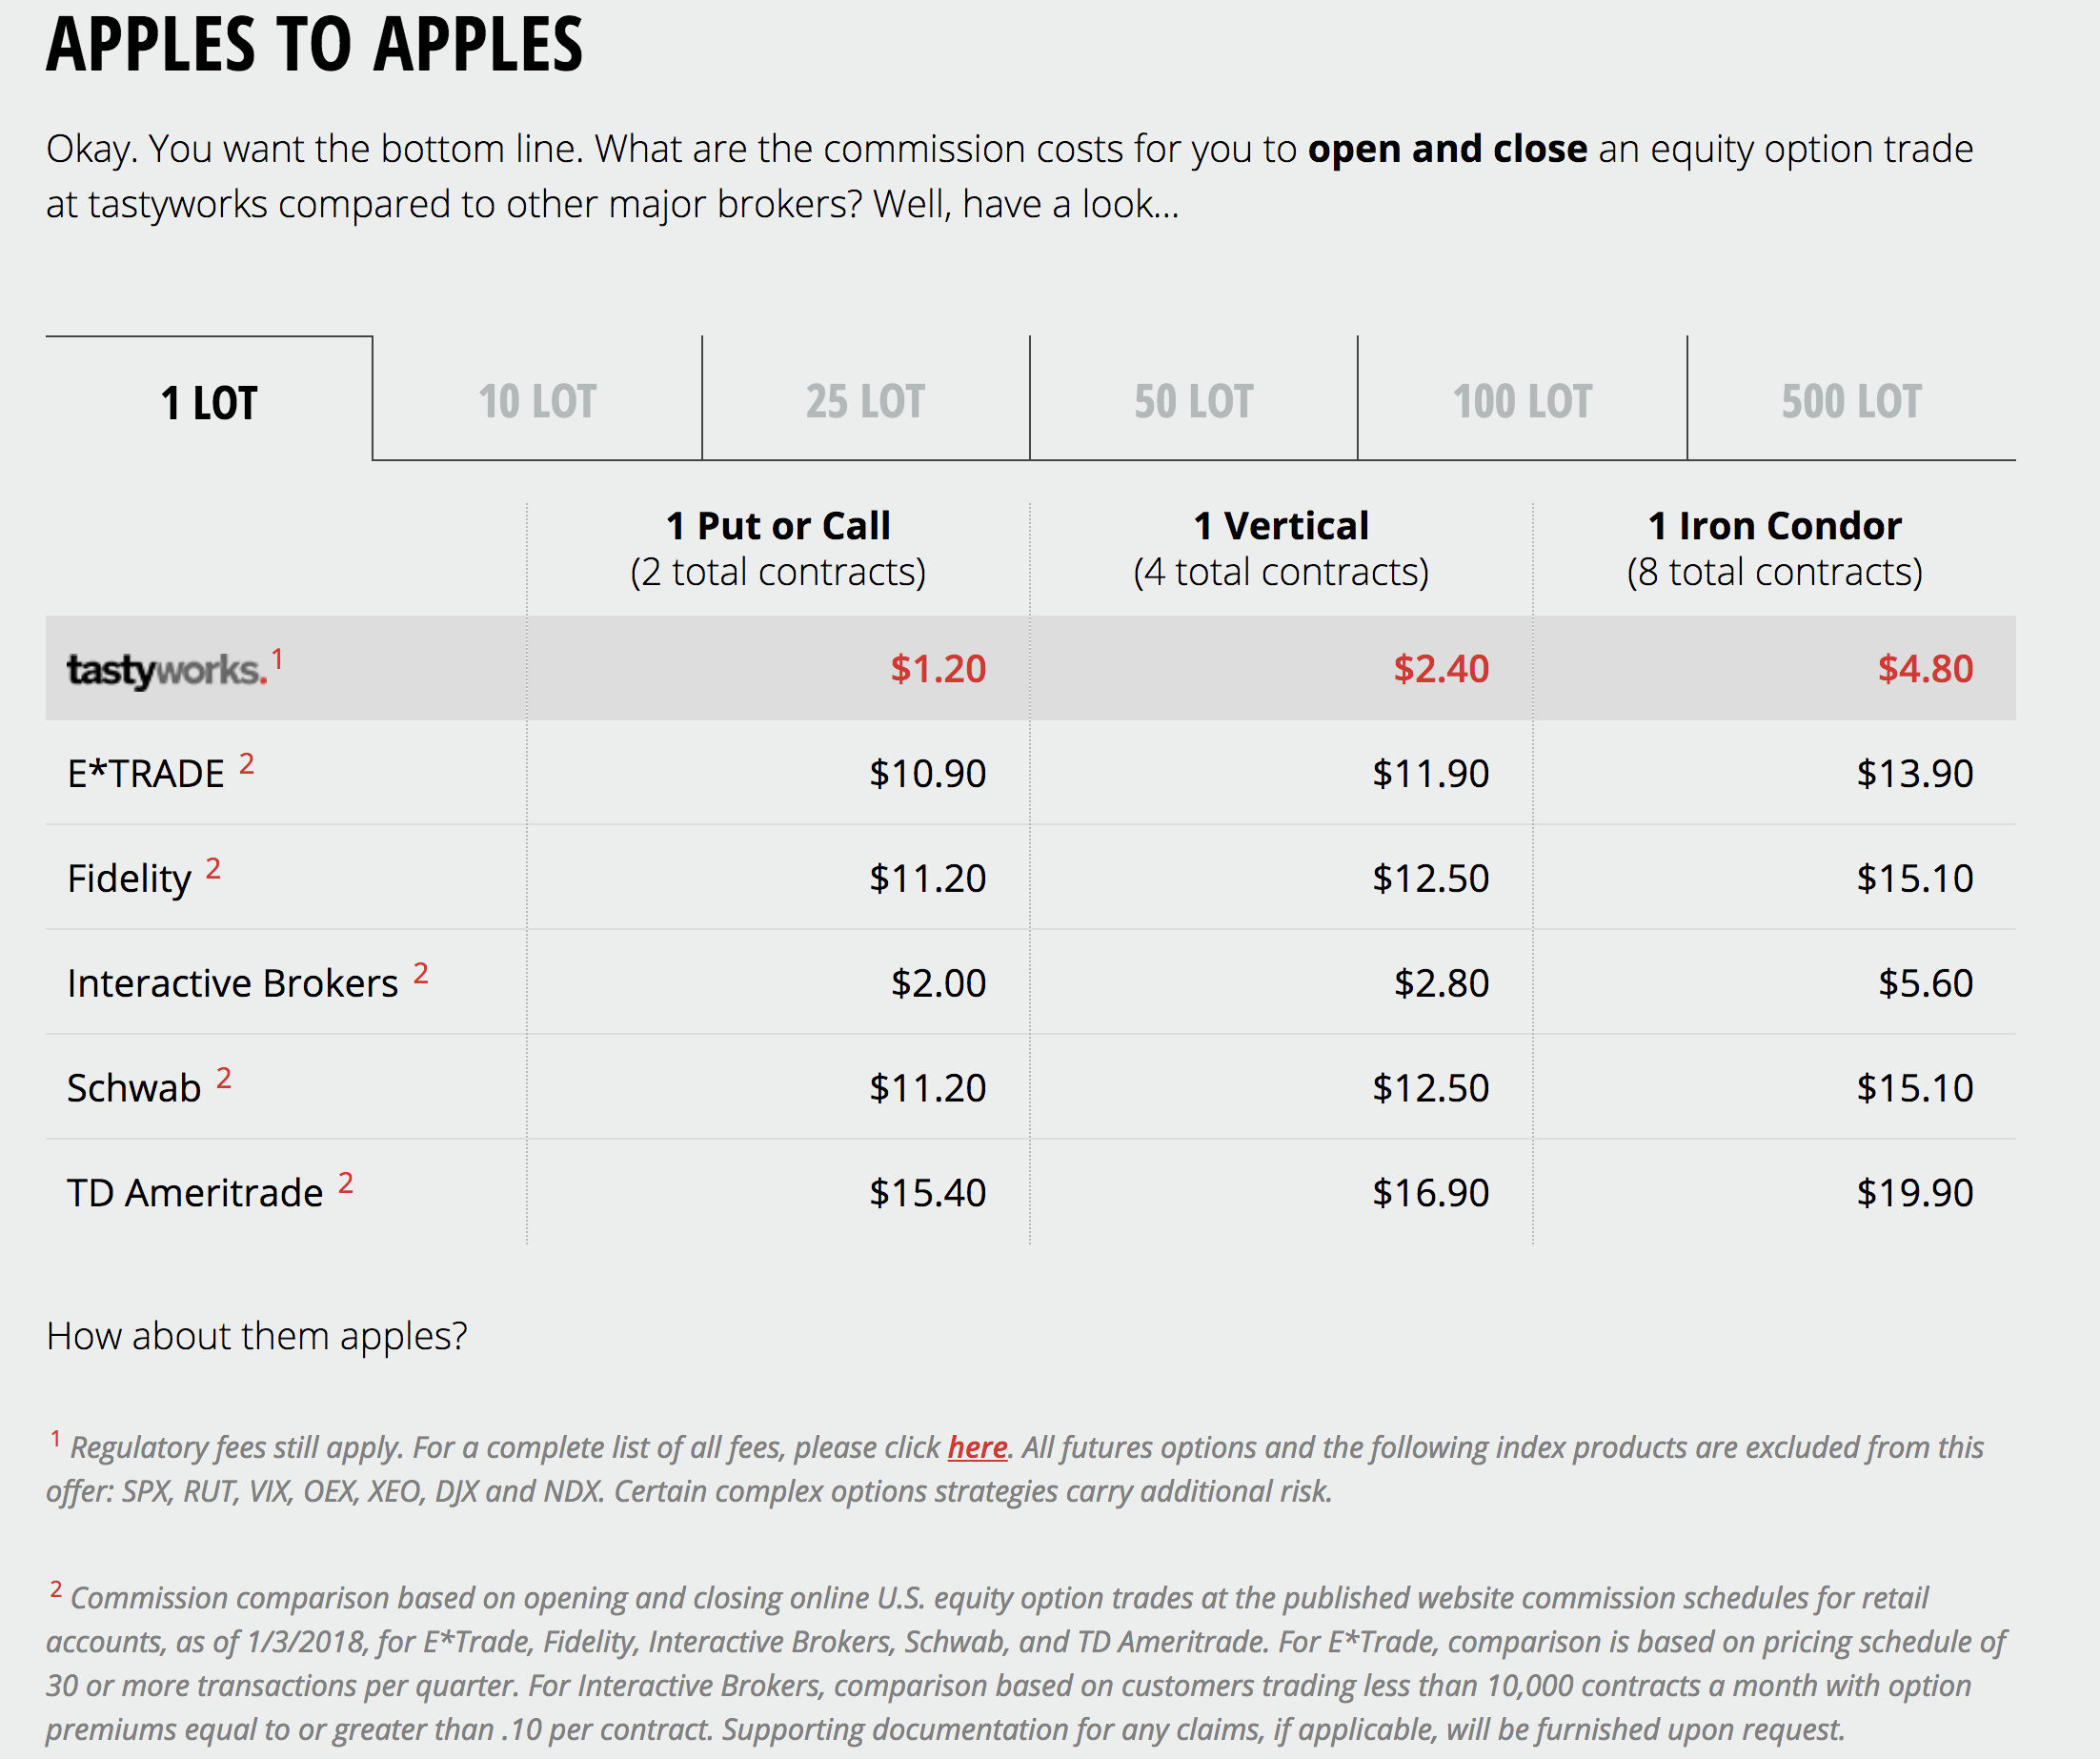
Task: Click the tastyworks logo in table
Action: click(167, 670)
